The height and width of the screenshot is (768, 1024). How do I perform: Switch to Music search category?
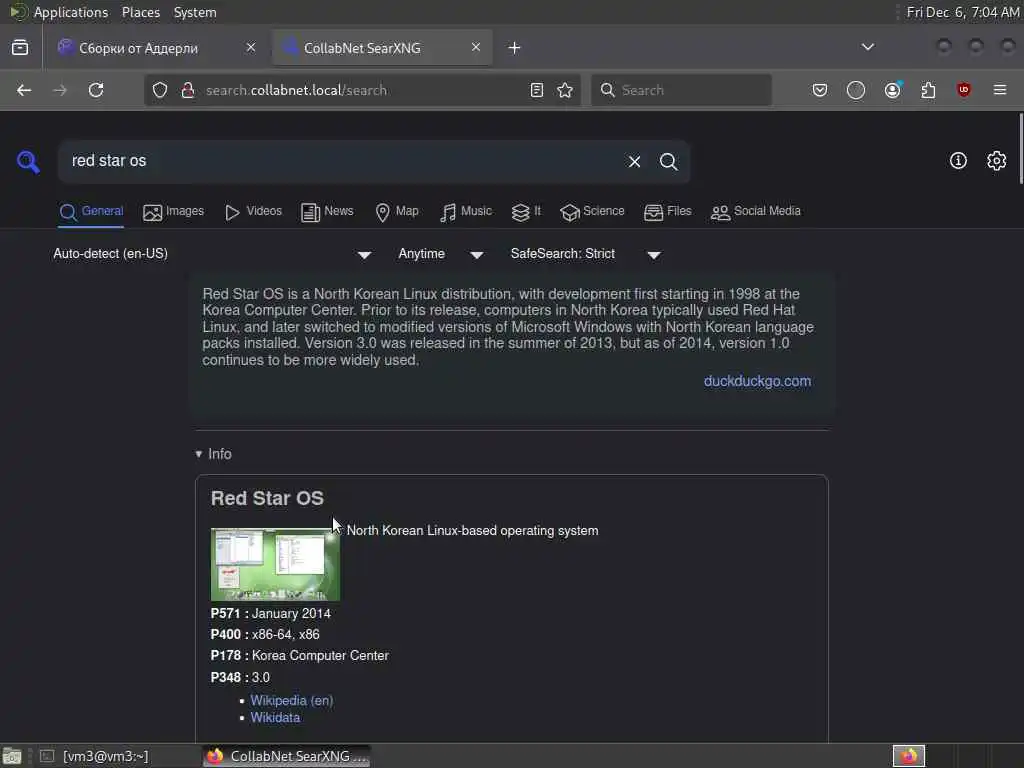pos(466,212)
